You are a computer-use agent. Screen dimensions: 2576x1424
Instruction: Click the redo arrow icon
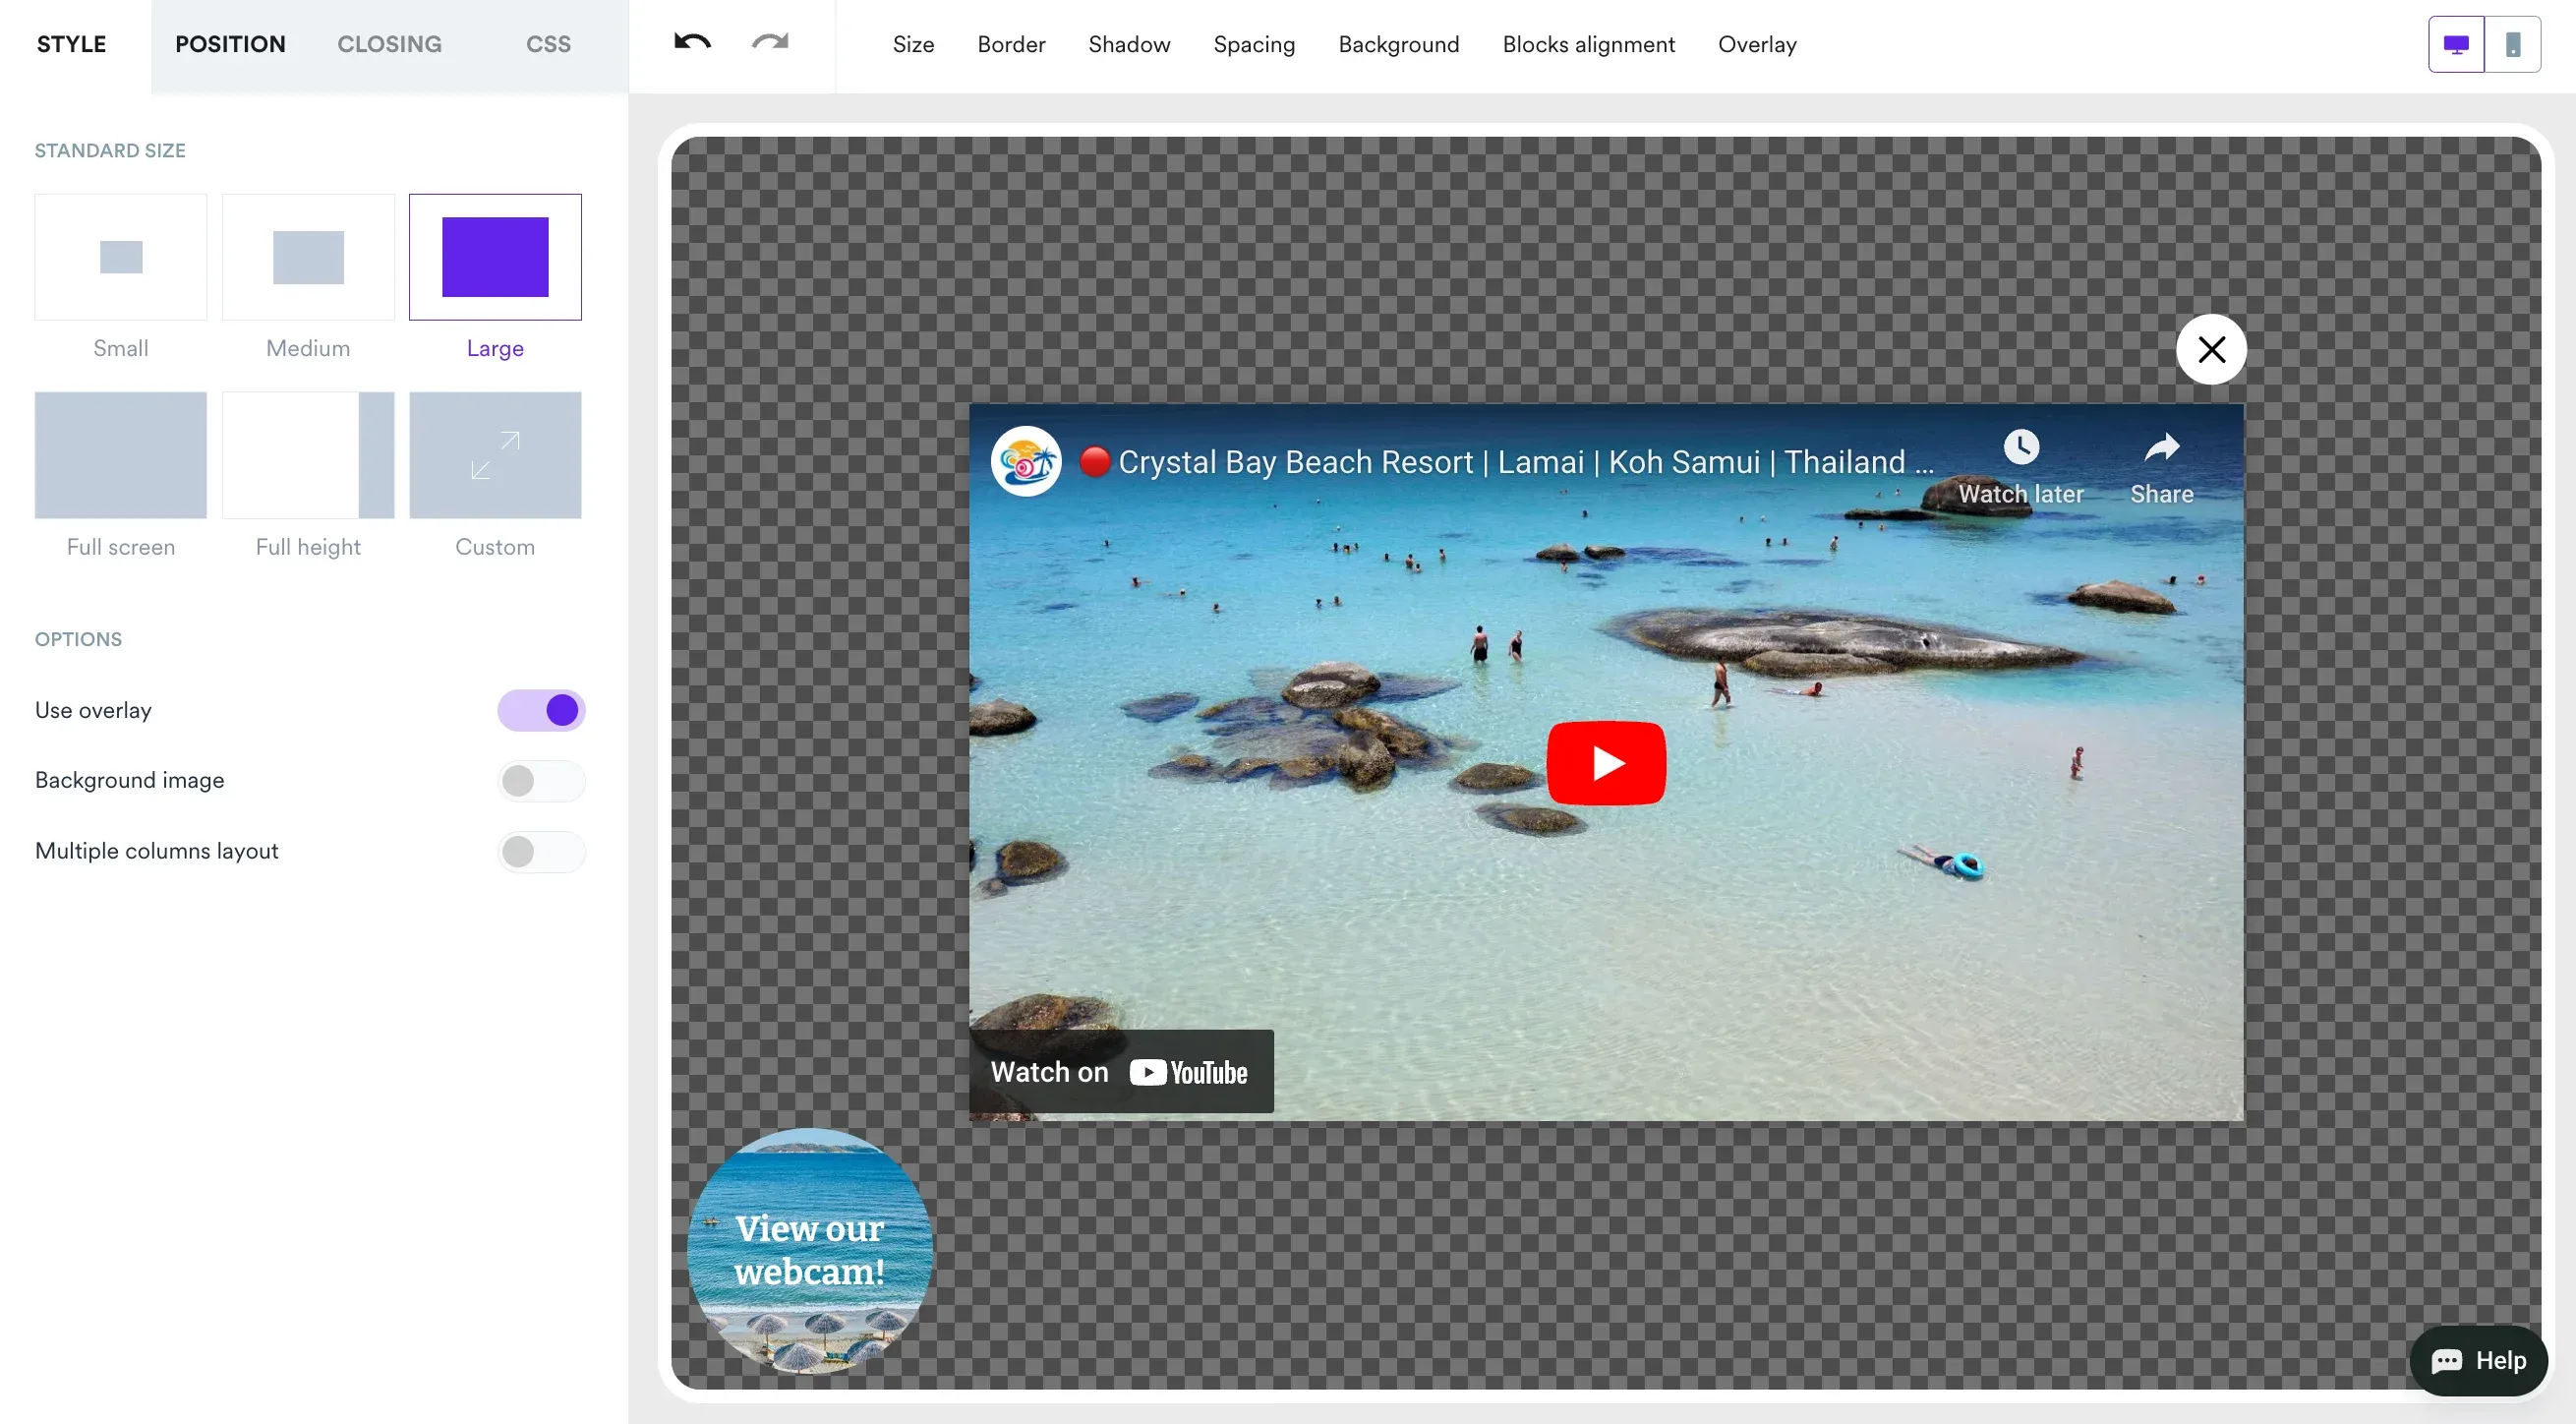(770, 42)
